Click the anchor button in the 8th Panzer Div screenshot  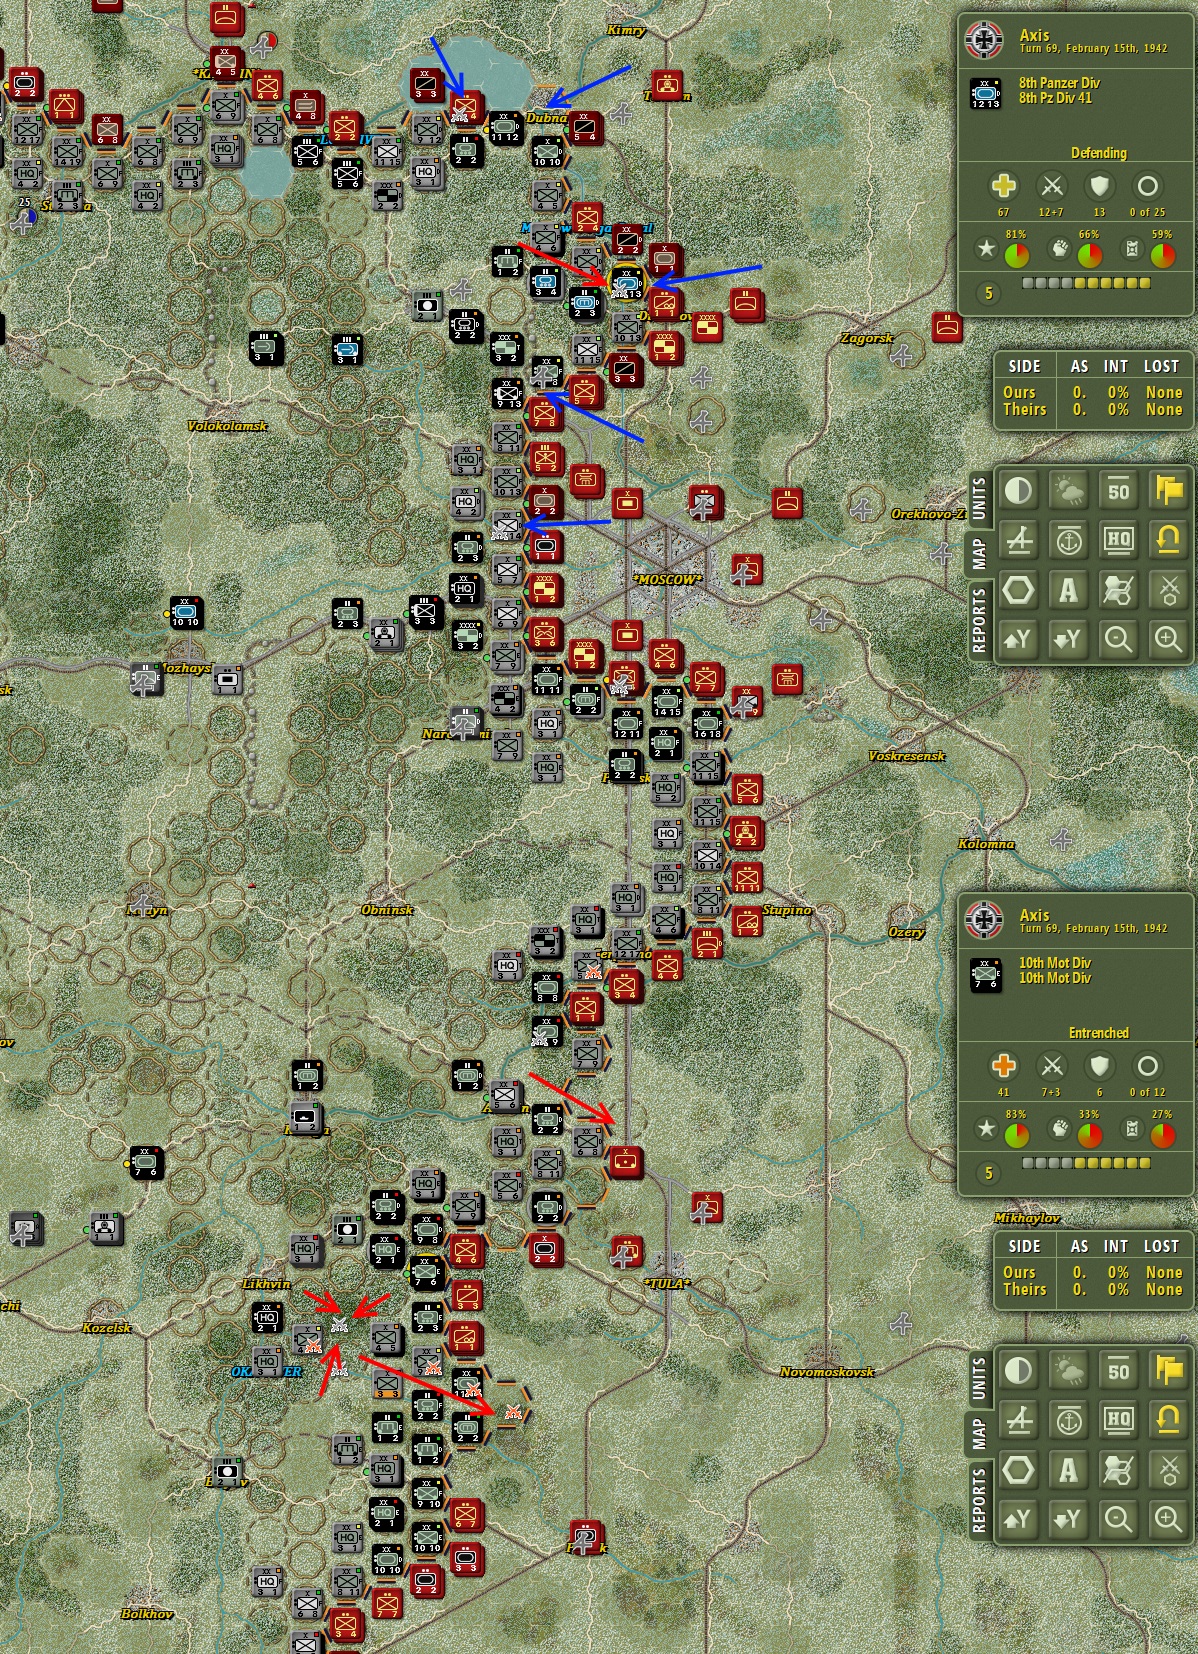point(1068,540)
